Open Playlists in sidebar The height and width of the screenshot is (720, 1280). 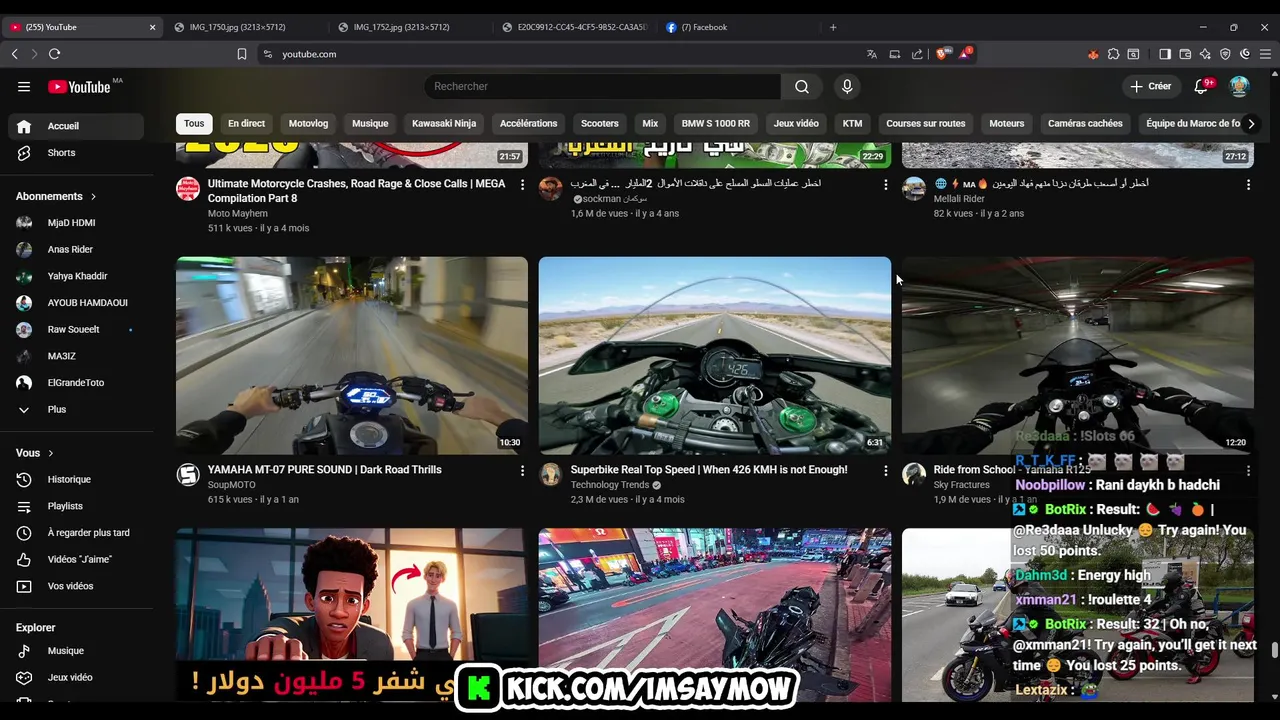point(76,506)
